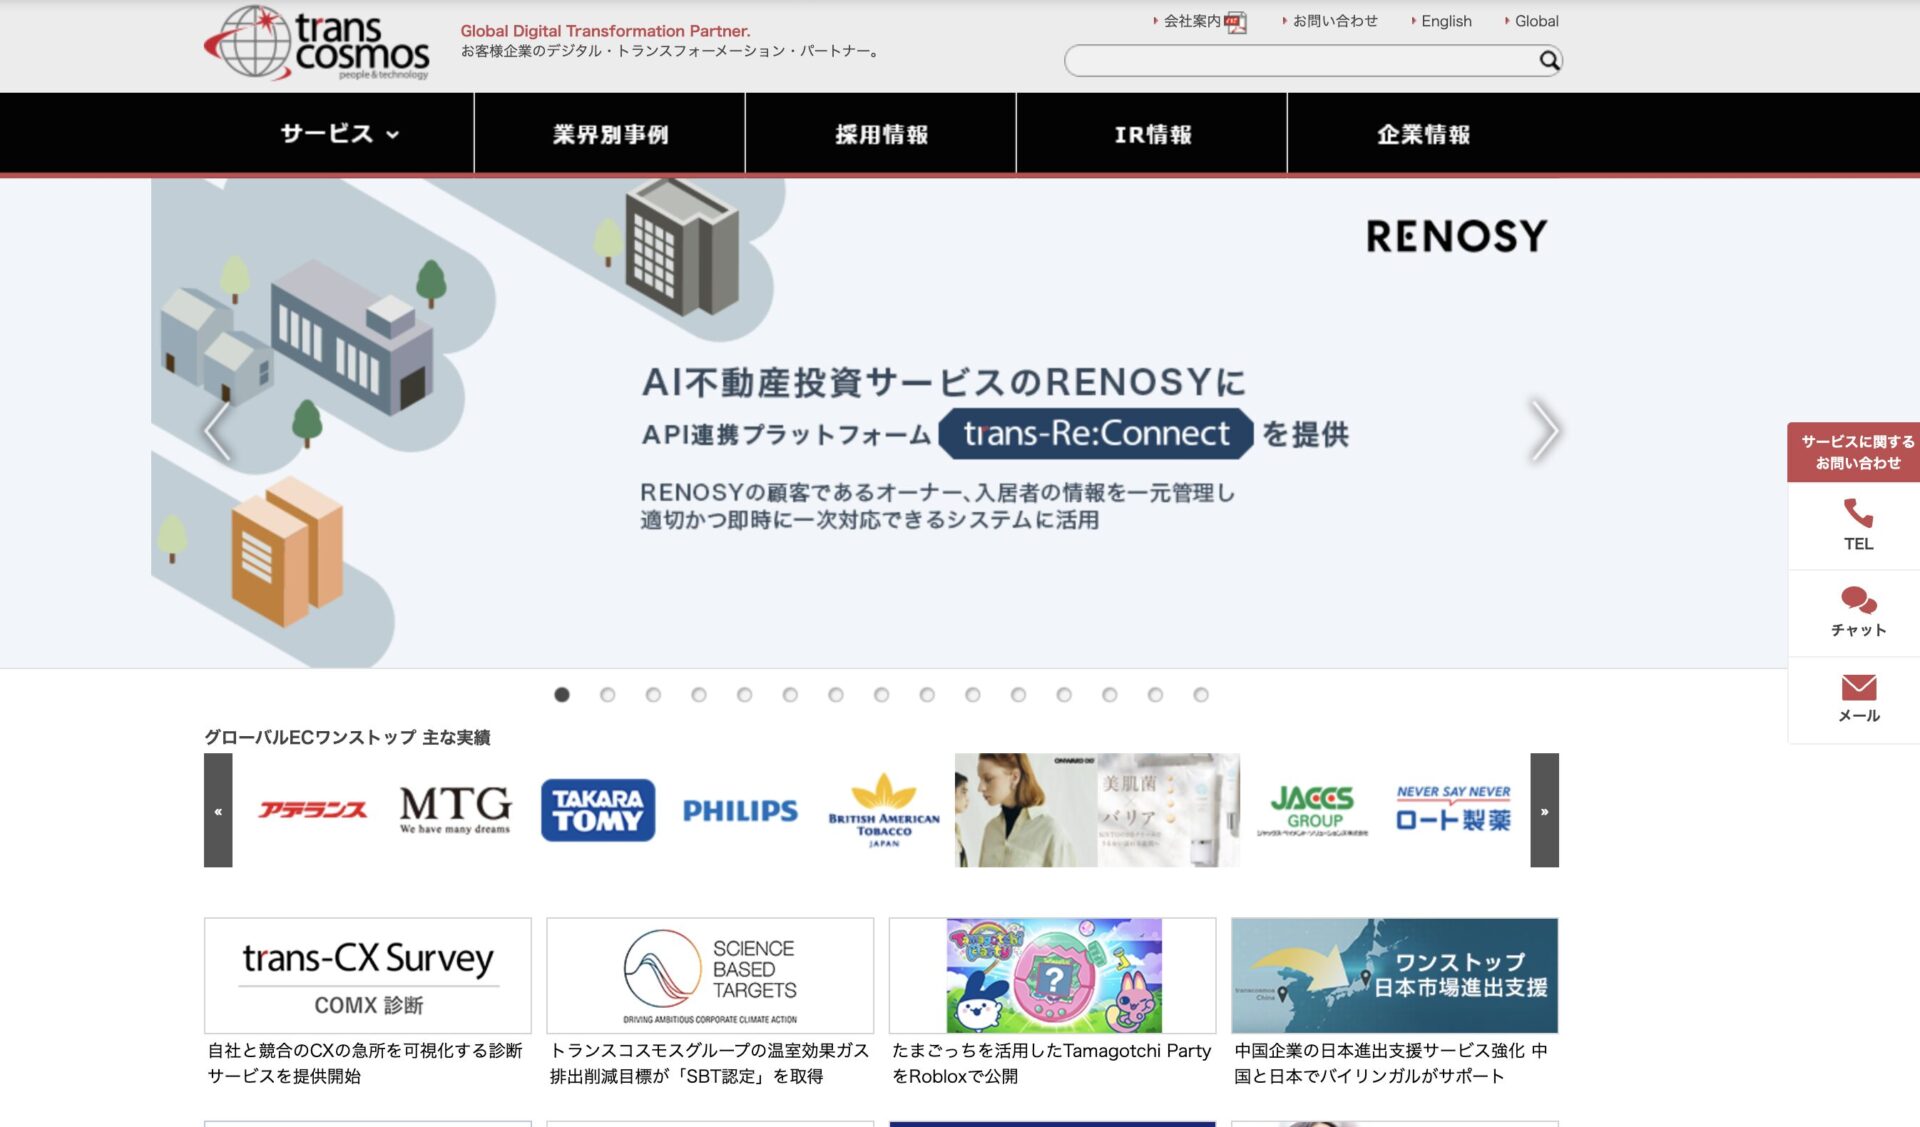The image size is (1920, 1127).
Task: Select the third carousel dot
Action: (x=653, y=695)
